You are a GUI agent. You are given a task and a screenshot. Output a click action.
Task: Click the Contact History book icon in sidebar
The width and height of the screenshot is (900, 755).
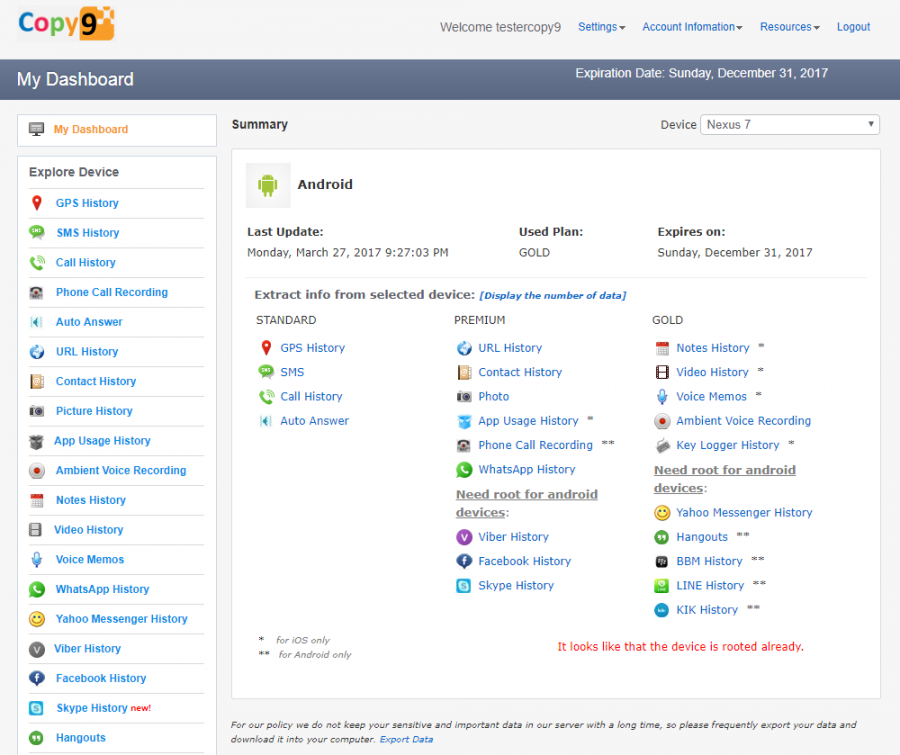tap(37, 381)
